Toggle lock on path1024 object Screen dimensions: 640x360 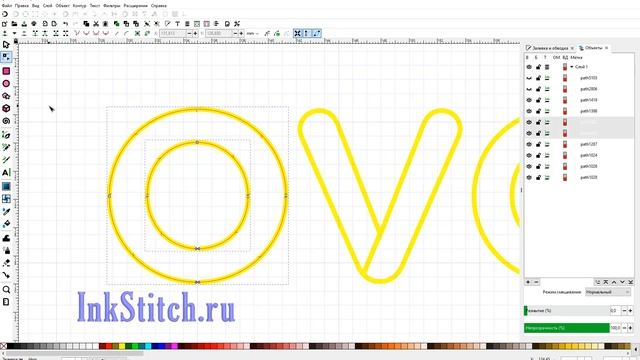(538, 156)
